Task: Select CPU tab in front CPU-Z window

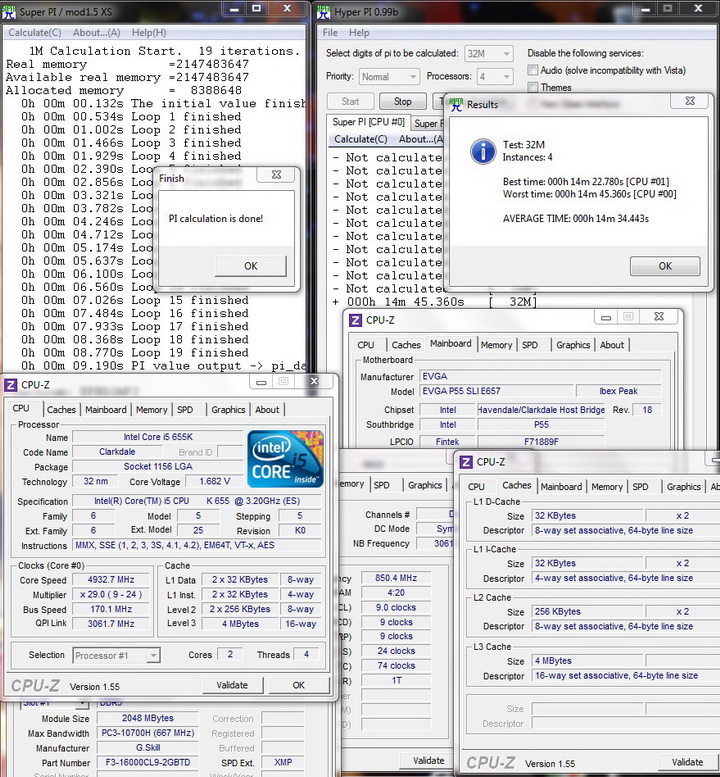Action: 20,408
